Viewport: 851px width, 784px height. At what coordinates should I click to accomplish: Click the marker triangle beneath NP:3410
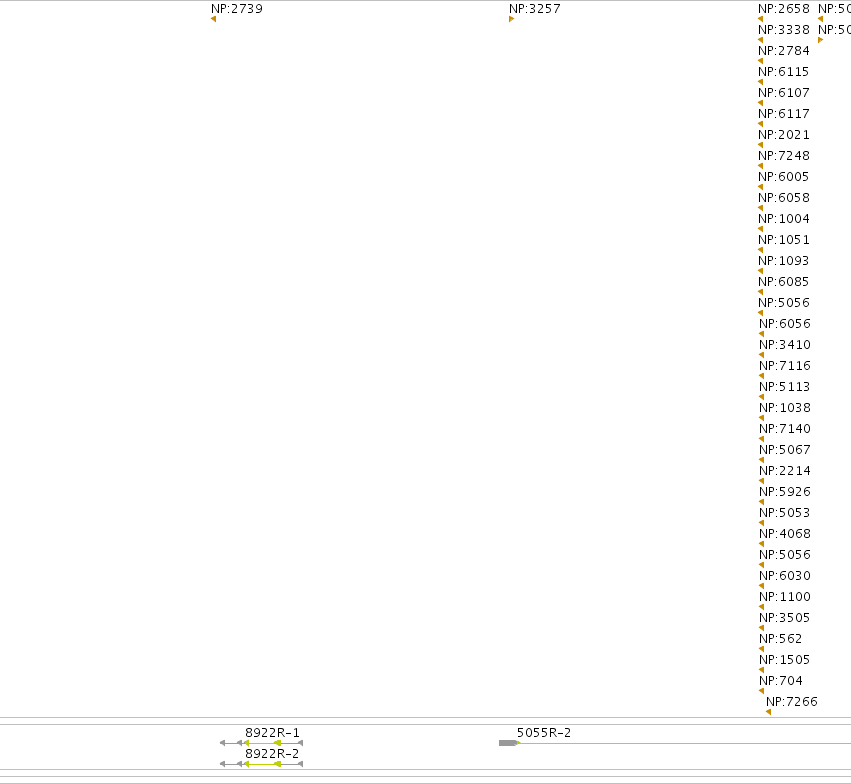761,355
